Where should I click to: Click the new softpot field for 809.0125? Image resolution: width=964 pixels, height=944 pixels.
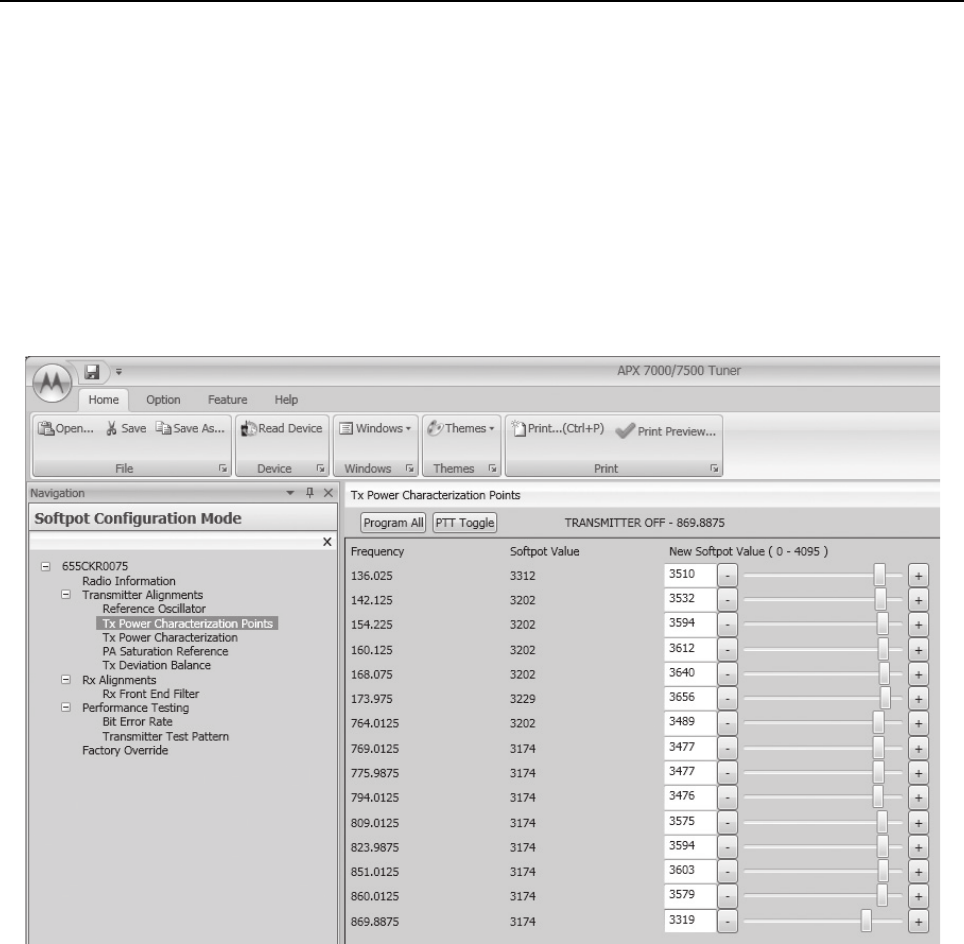[690, 822]
